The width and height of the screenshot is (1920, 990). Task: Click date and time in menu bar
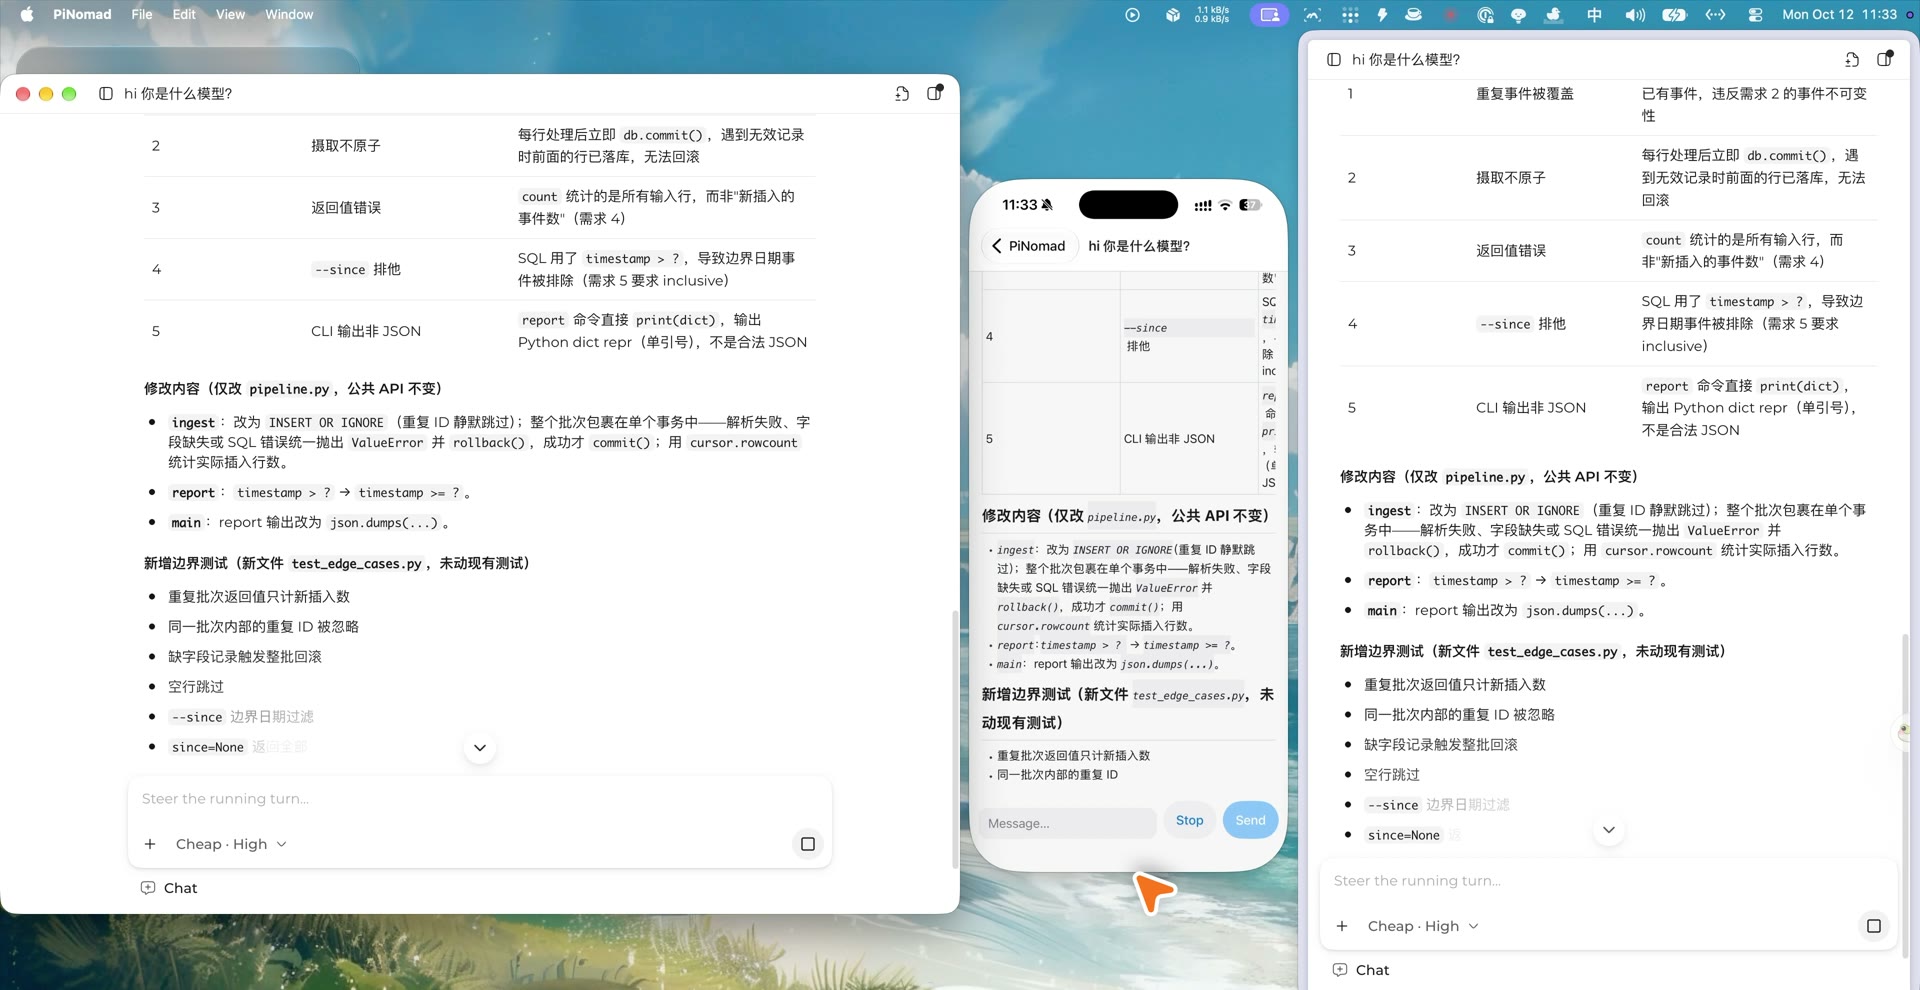[x=1839, y=15]
